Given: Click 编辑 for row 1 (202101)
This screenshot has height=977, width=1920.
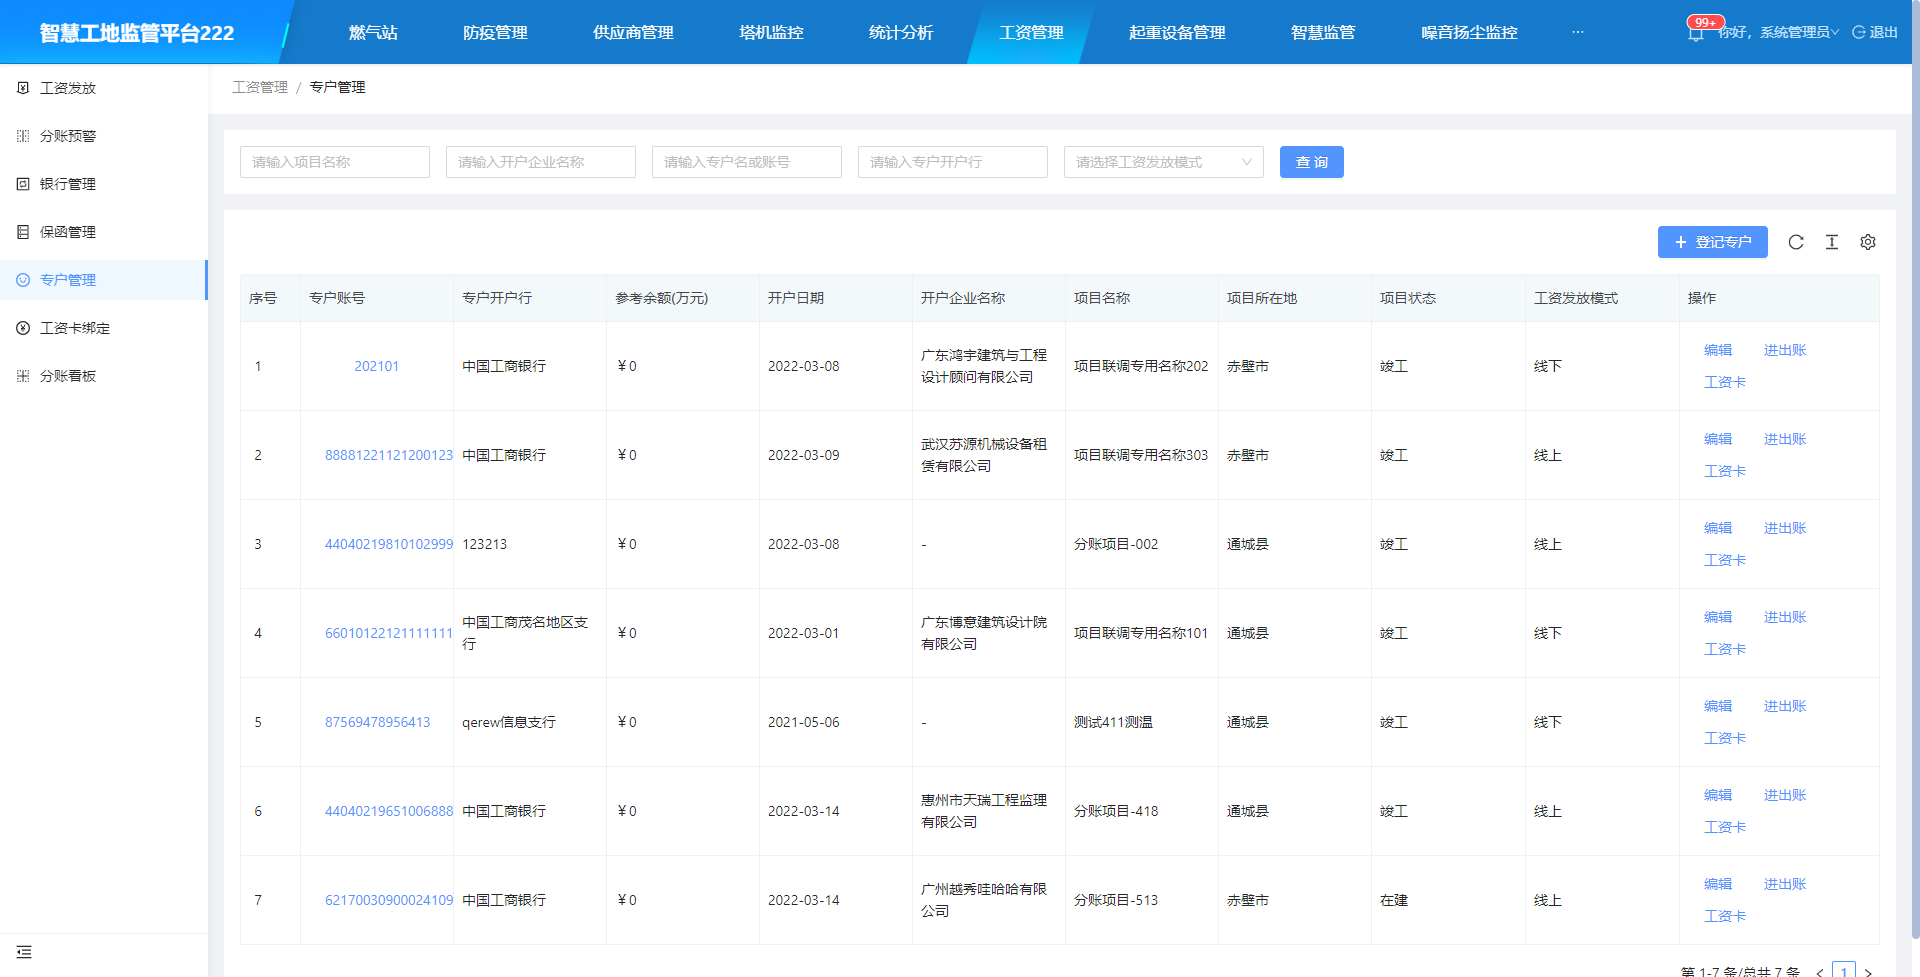Looking at the screenshot, I should click(1718, 350).
